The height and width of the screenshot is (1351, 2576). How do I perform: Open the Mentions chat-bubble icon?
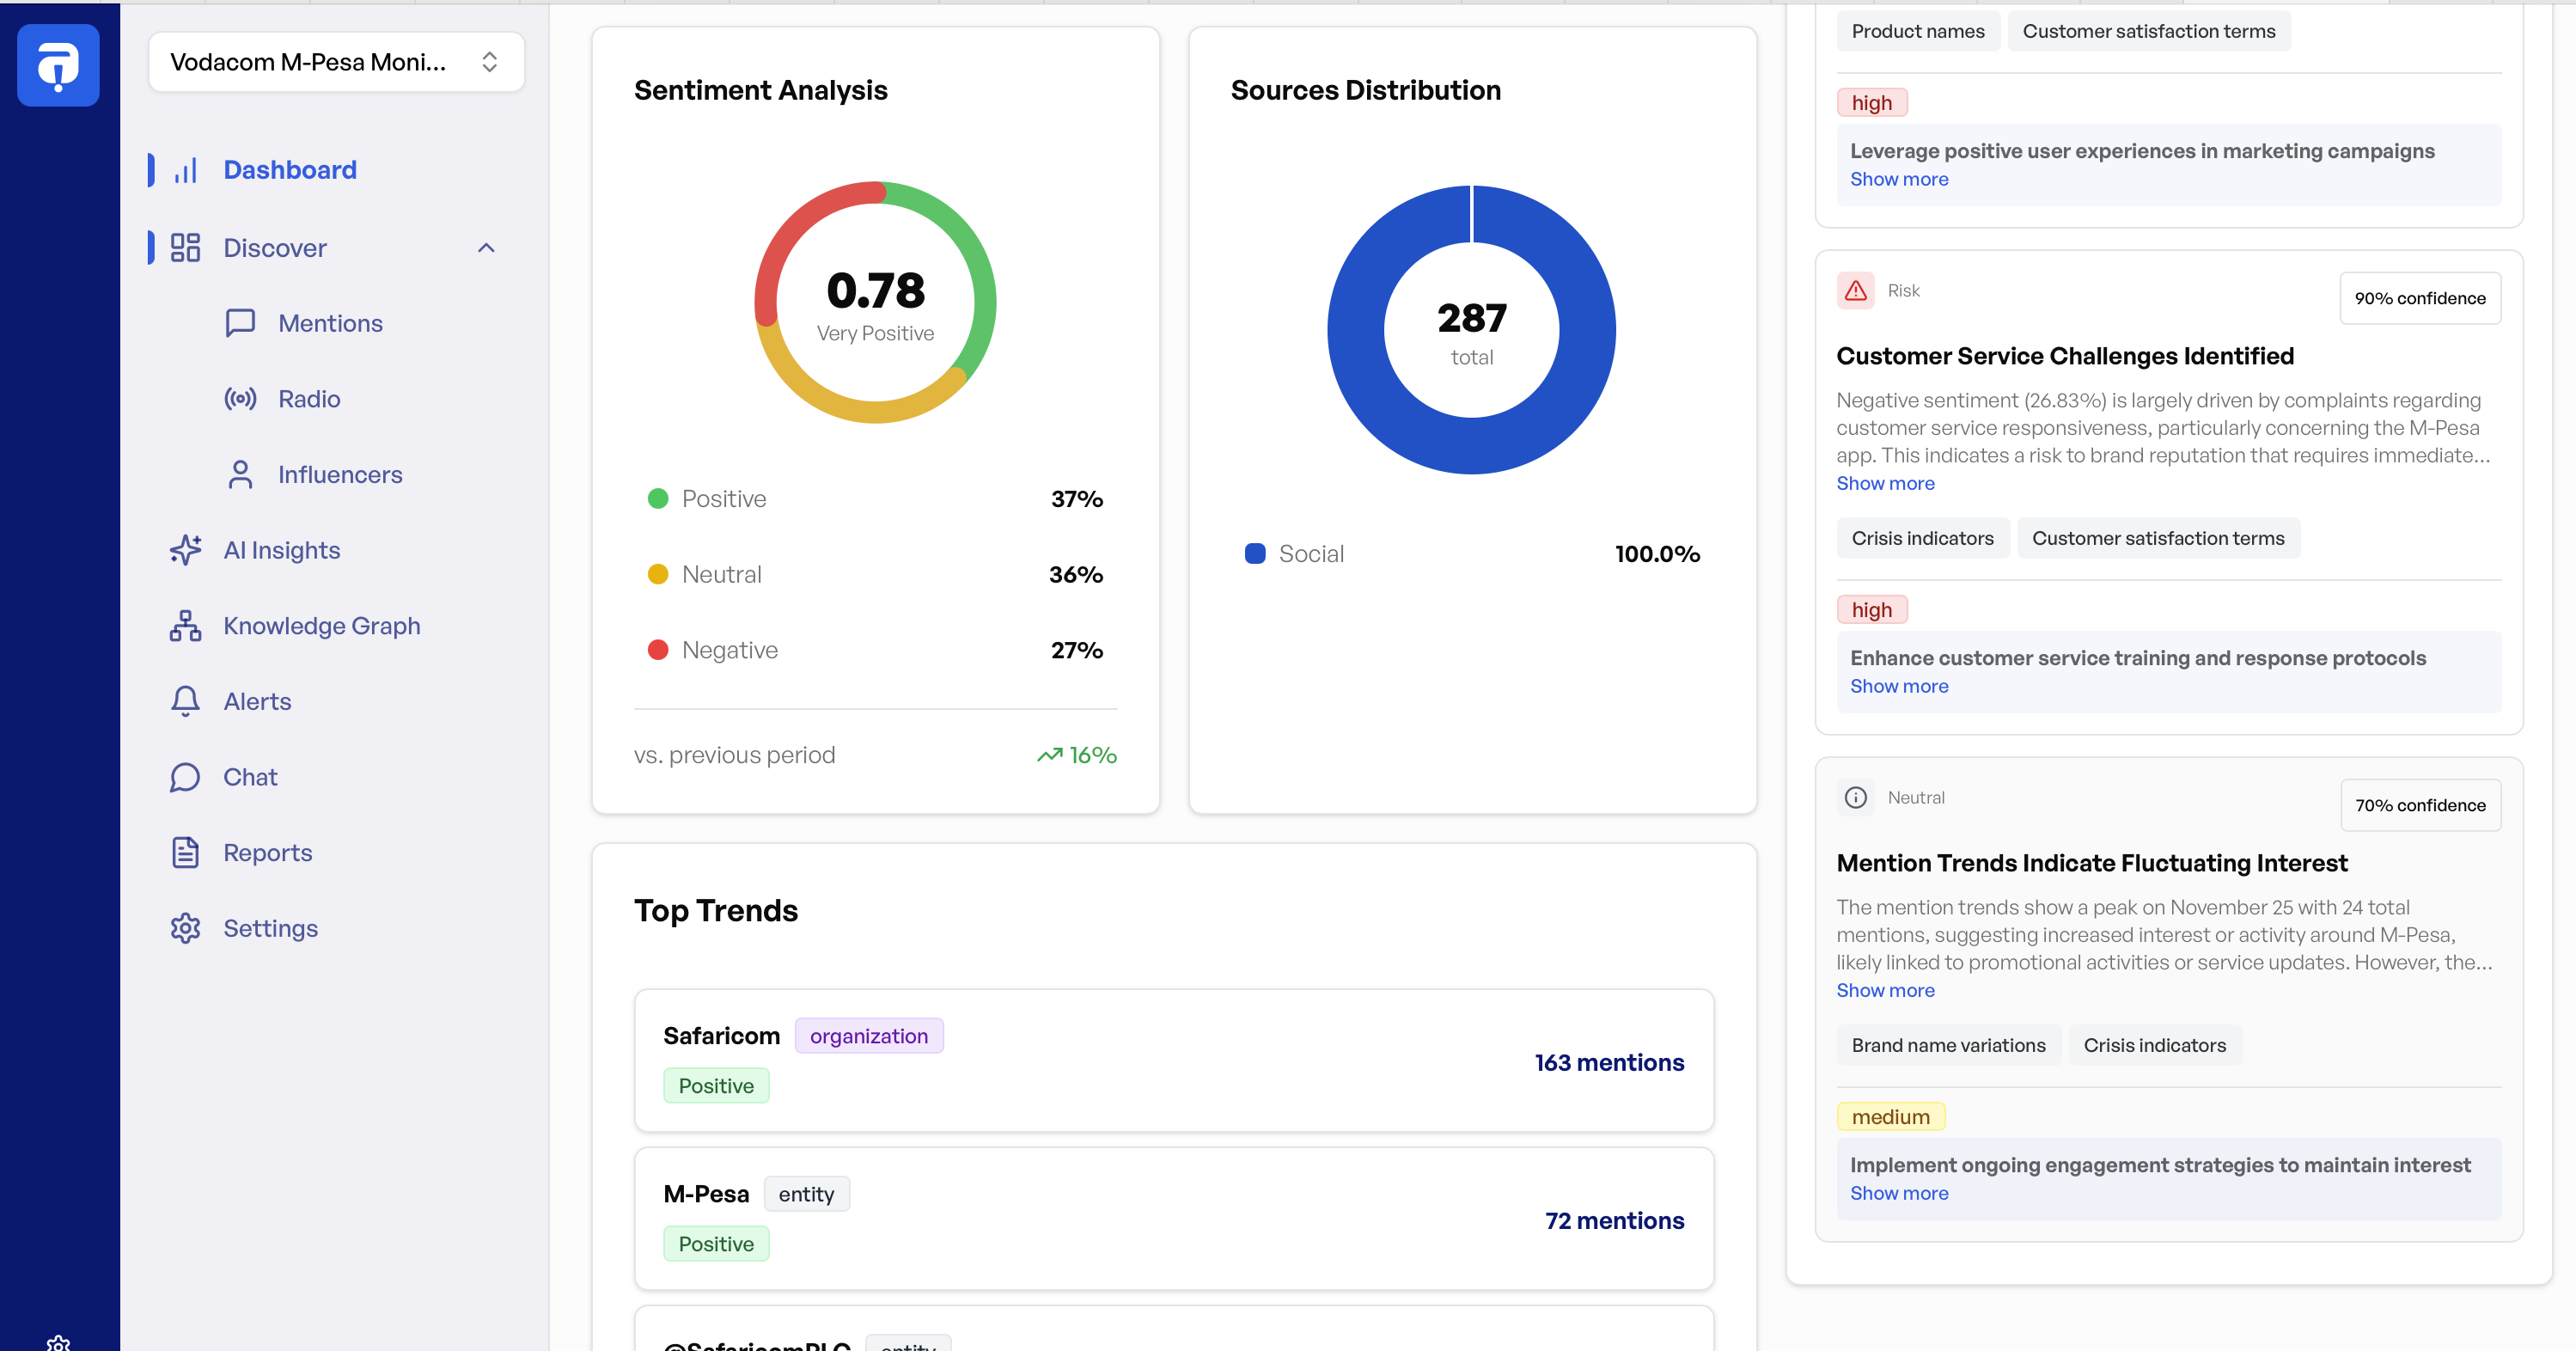pos(240,323)
